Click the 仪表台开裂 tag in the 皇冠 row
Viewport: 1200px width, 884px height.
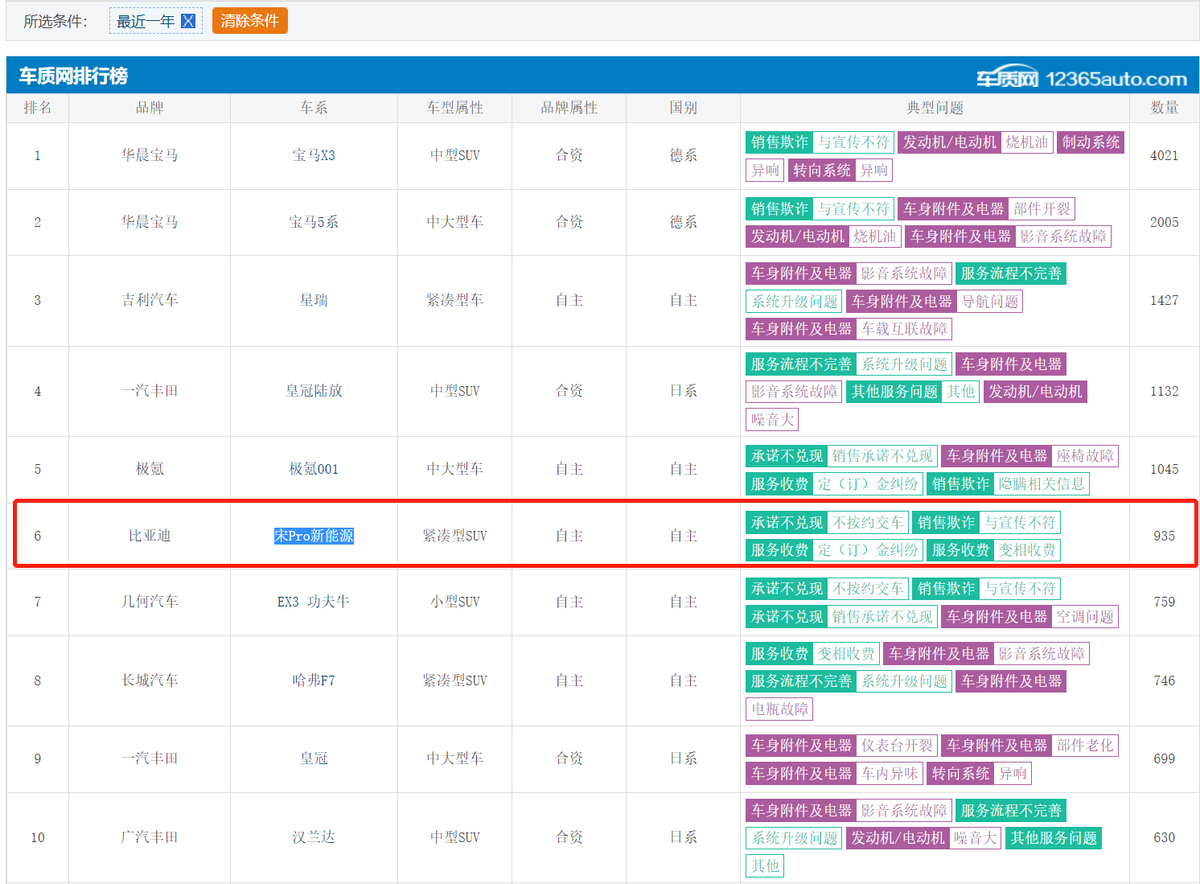(897, 746)
